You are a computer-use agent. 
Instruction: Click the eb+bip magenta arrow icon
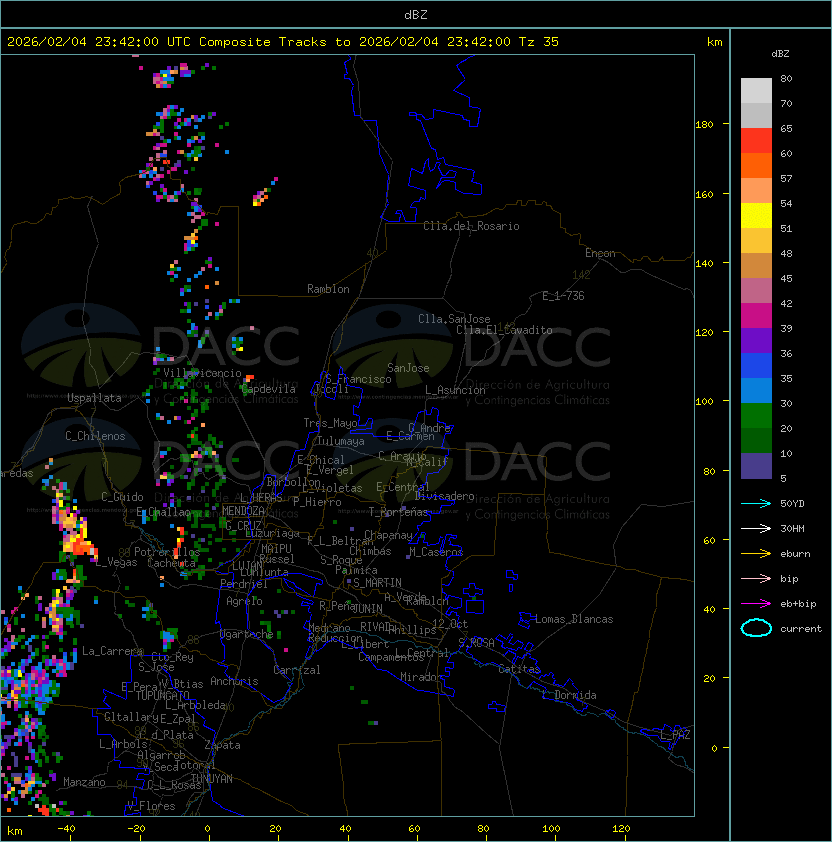756,604
